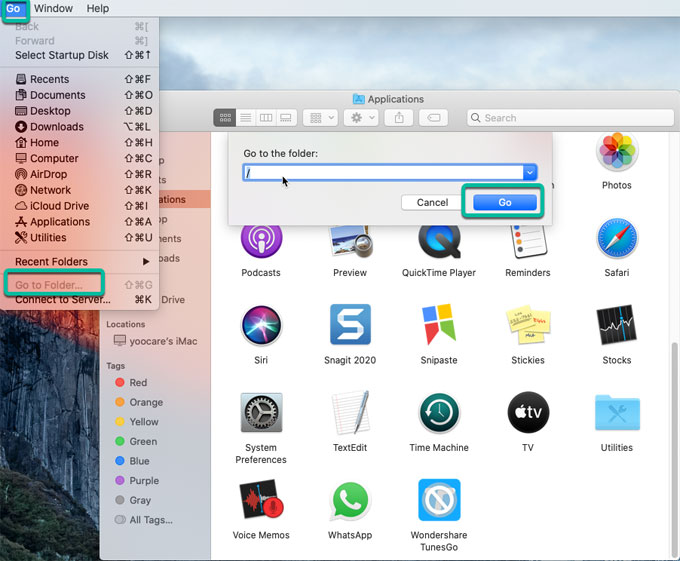Choose iCloud Drive in the Go menu
This screenshot has width=680, height=561.
click(80, 206)
